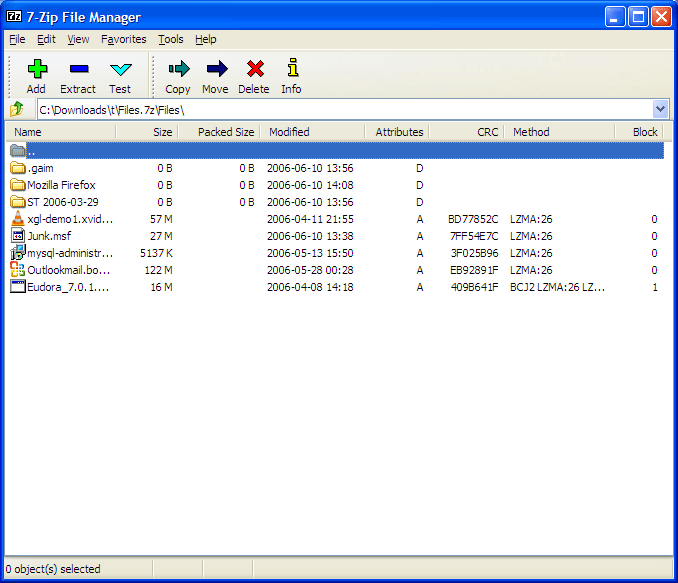This screenshot has height=583, width=678.
Task: Click the red Delete icon
Action: (x=255, y=68)
